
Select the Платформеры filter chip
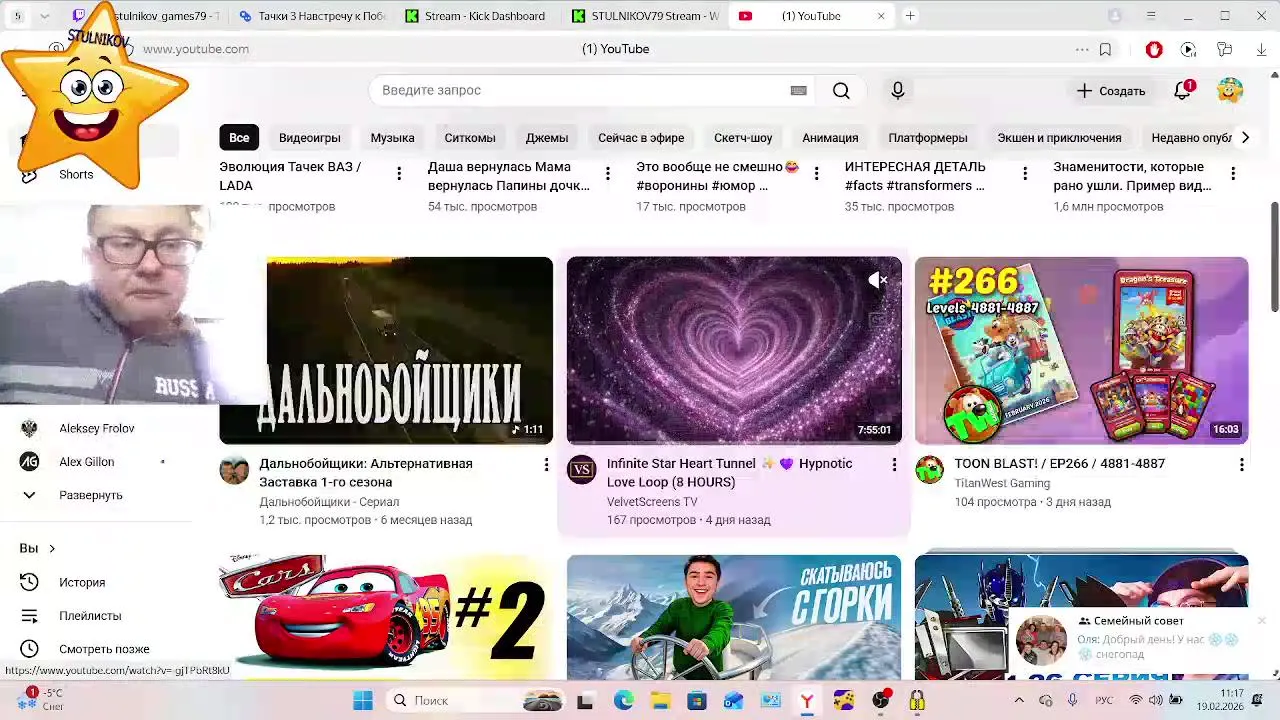[928, 138]
